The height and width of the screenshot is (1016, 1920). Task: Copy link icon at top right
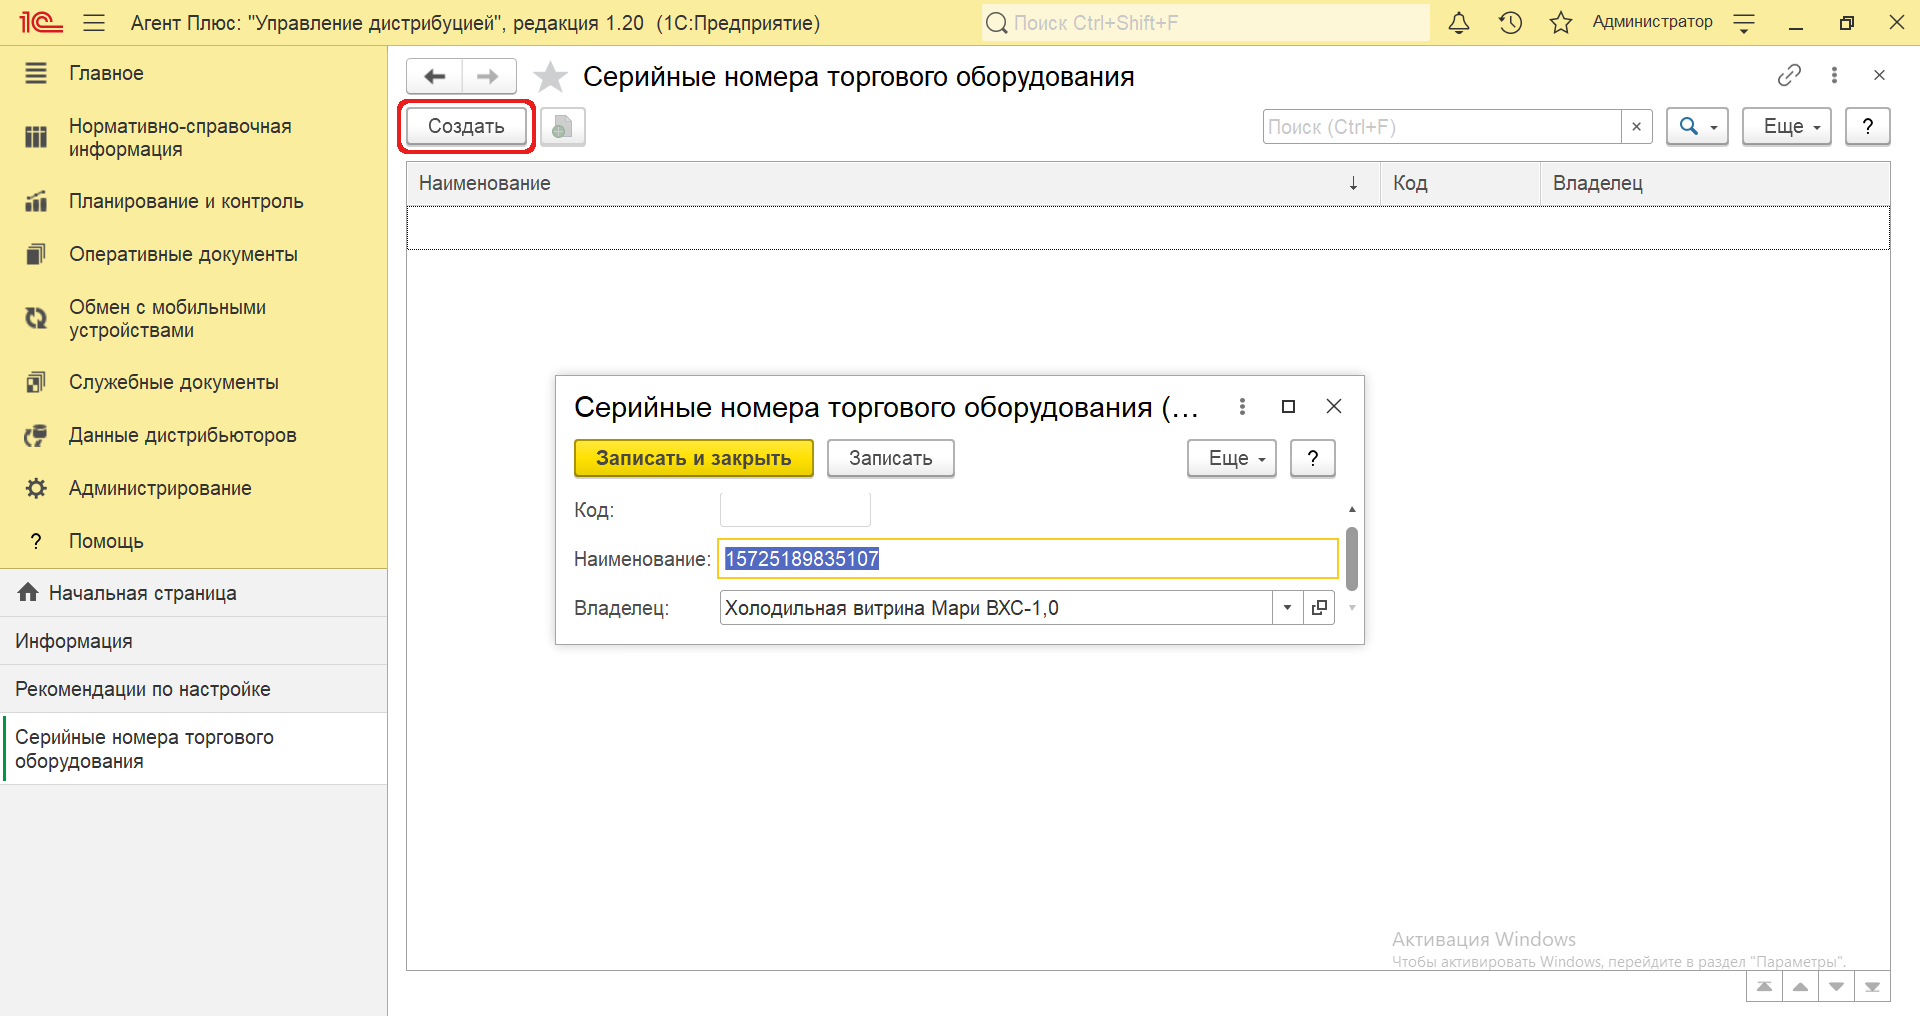(1789, 75)
